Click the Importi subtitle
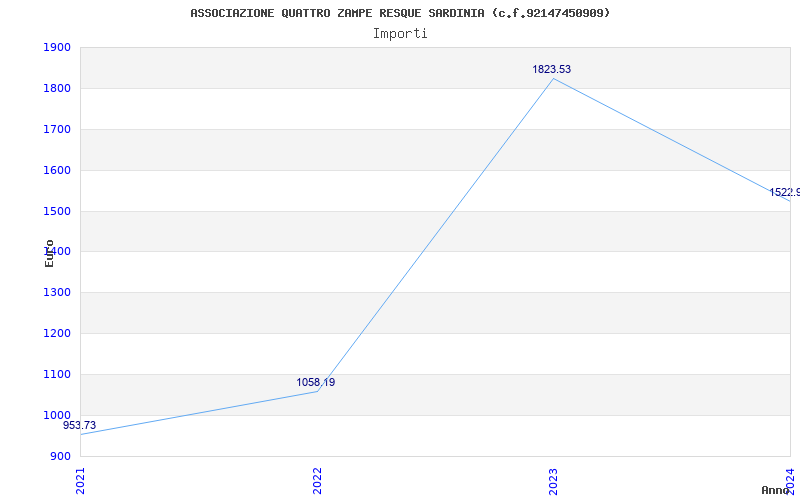This screenshot has height=500, width=800. coord(400,34)
